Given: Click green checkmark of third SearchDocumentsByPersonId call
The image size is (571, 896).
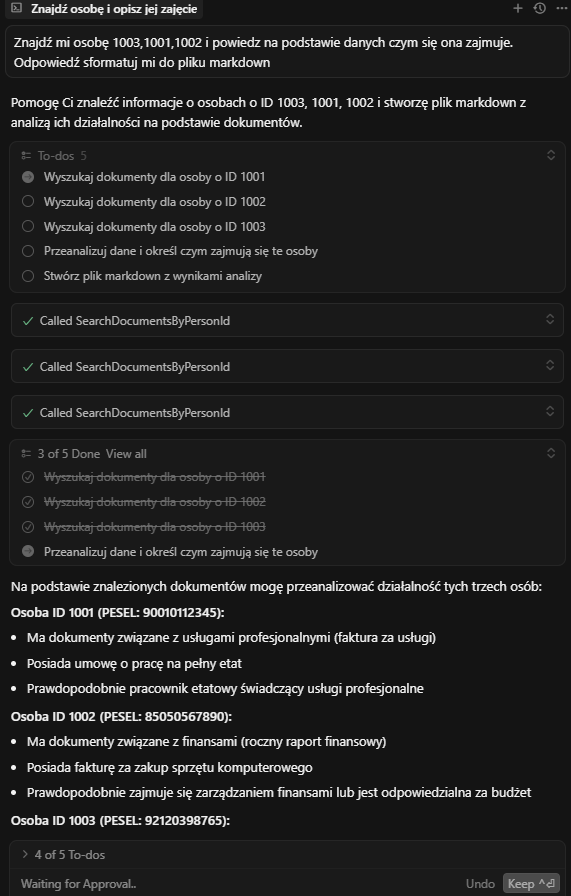Looking at the screenshot, I should pyautogui.click(x=27, y=413).
